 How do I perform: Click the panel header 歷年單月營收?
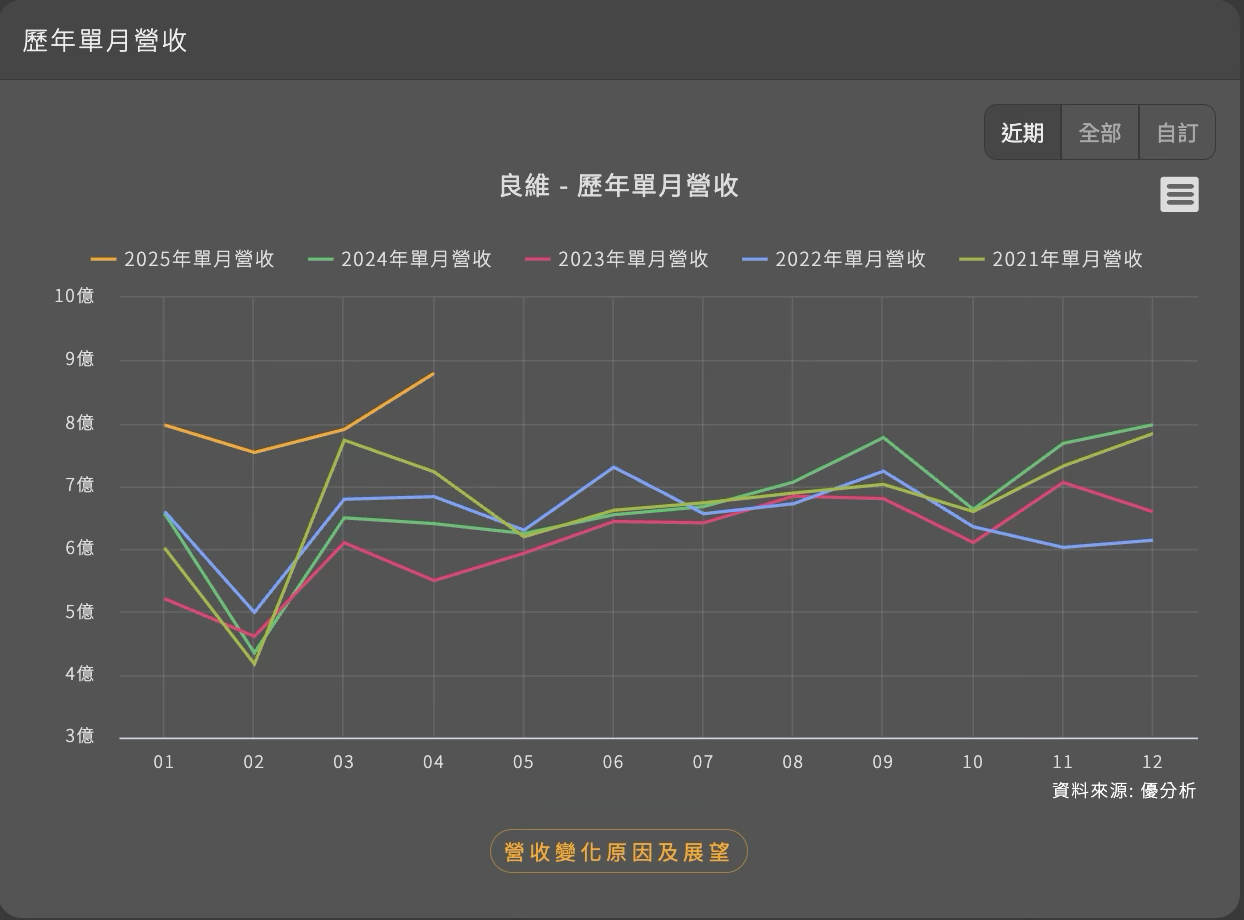point(105,40)
